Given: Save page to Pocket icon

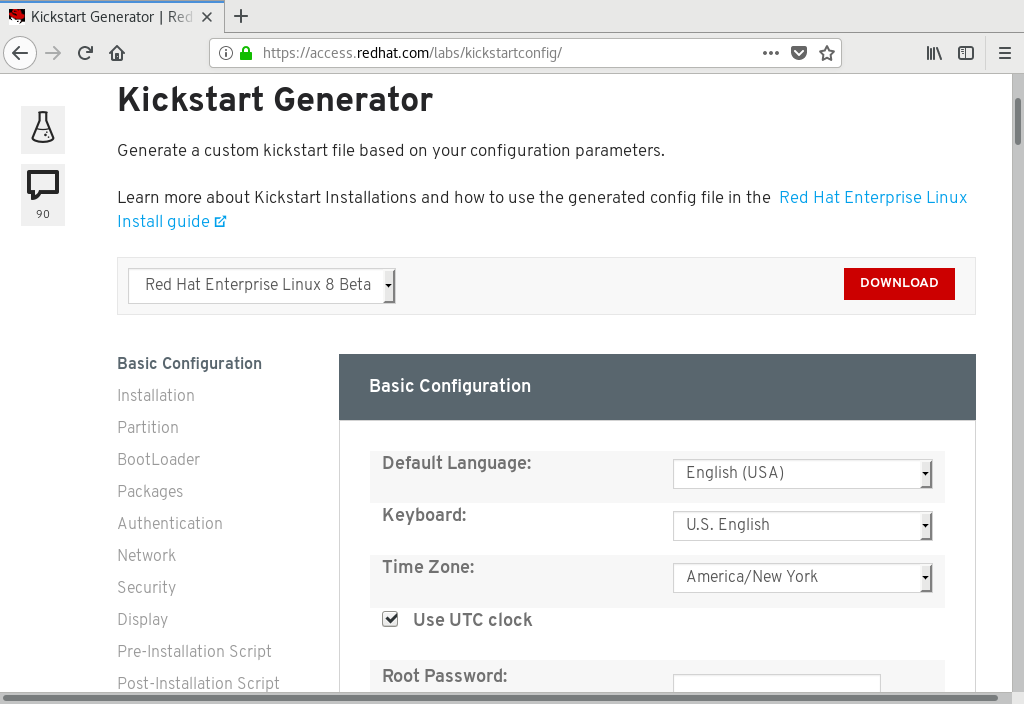Looking at the screenshot, I should click(x=799, y=53).
